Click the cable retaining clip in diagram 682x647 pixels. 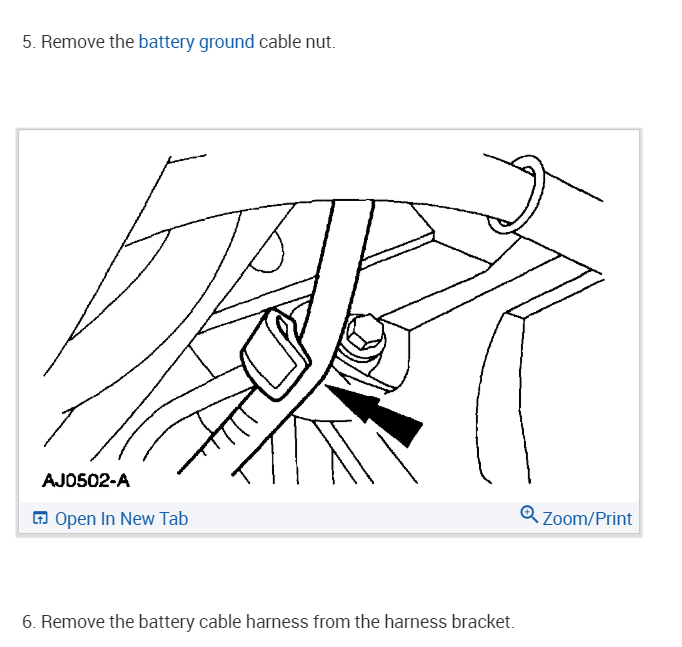click(275, 354)
